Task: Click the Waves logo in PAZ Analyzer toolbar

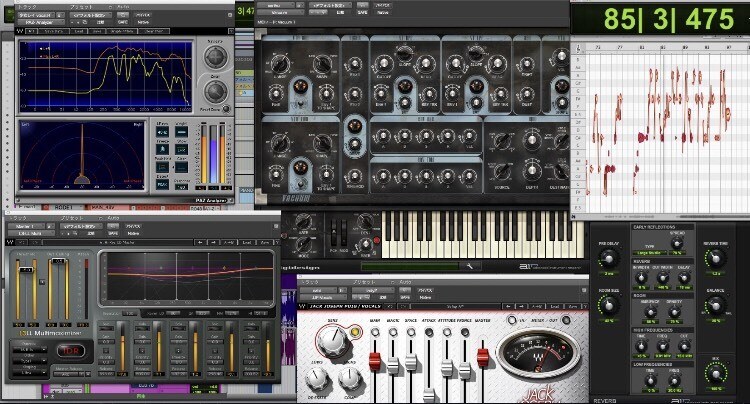Action: (x=19, y=32)
